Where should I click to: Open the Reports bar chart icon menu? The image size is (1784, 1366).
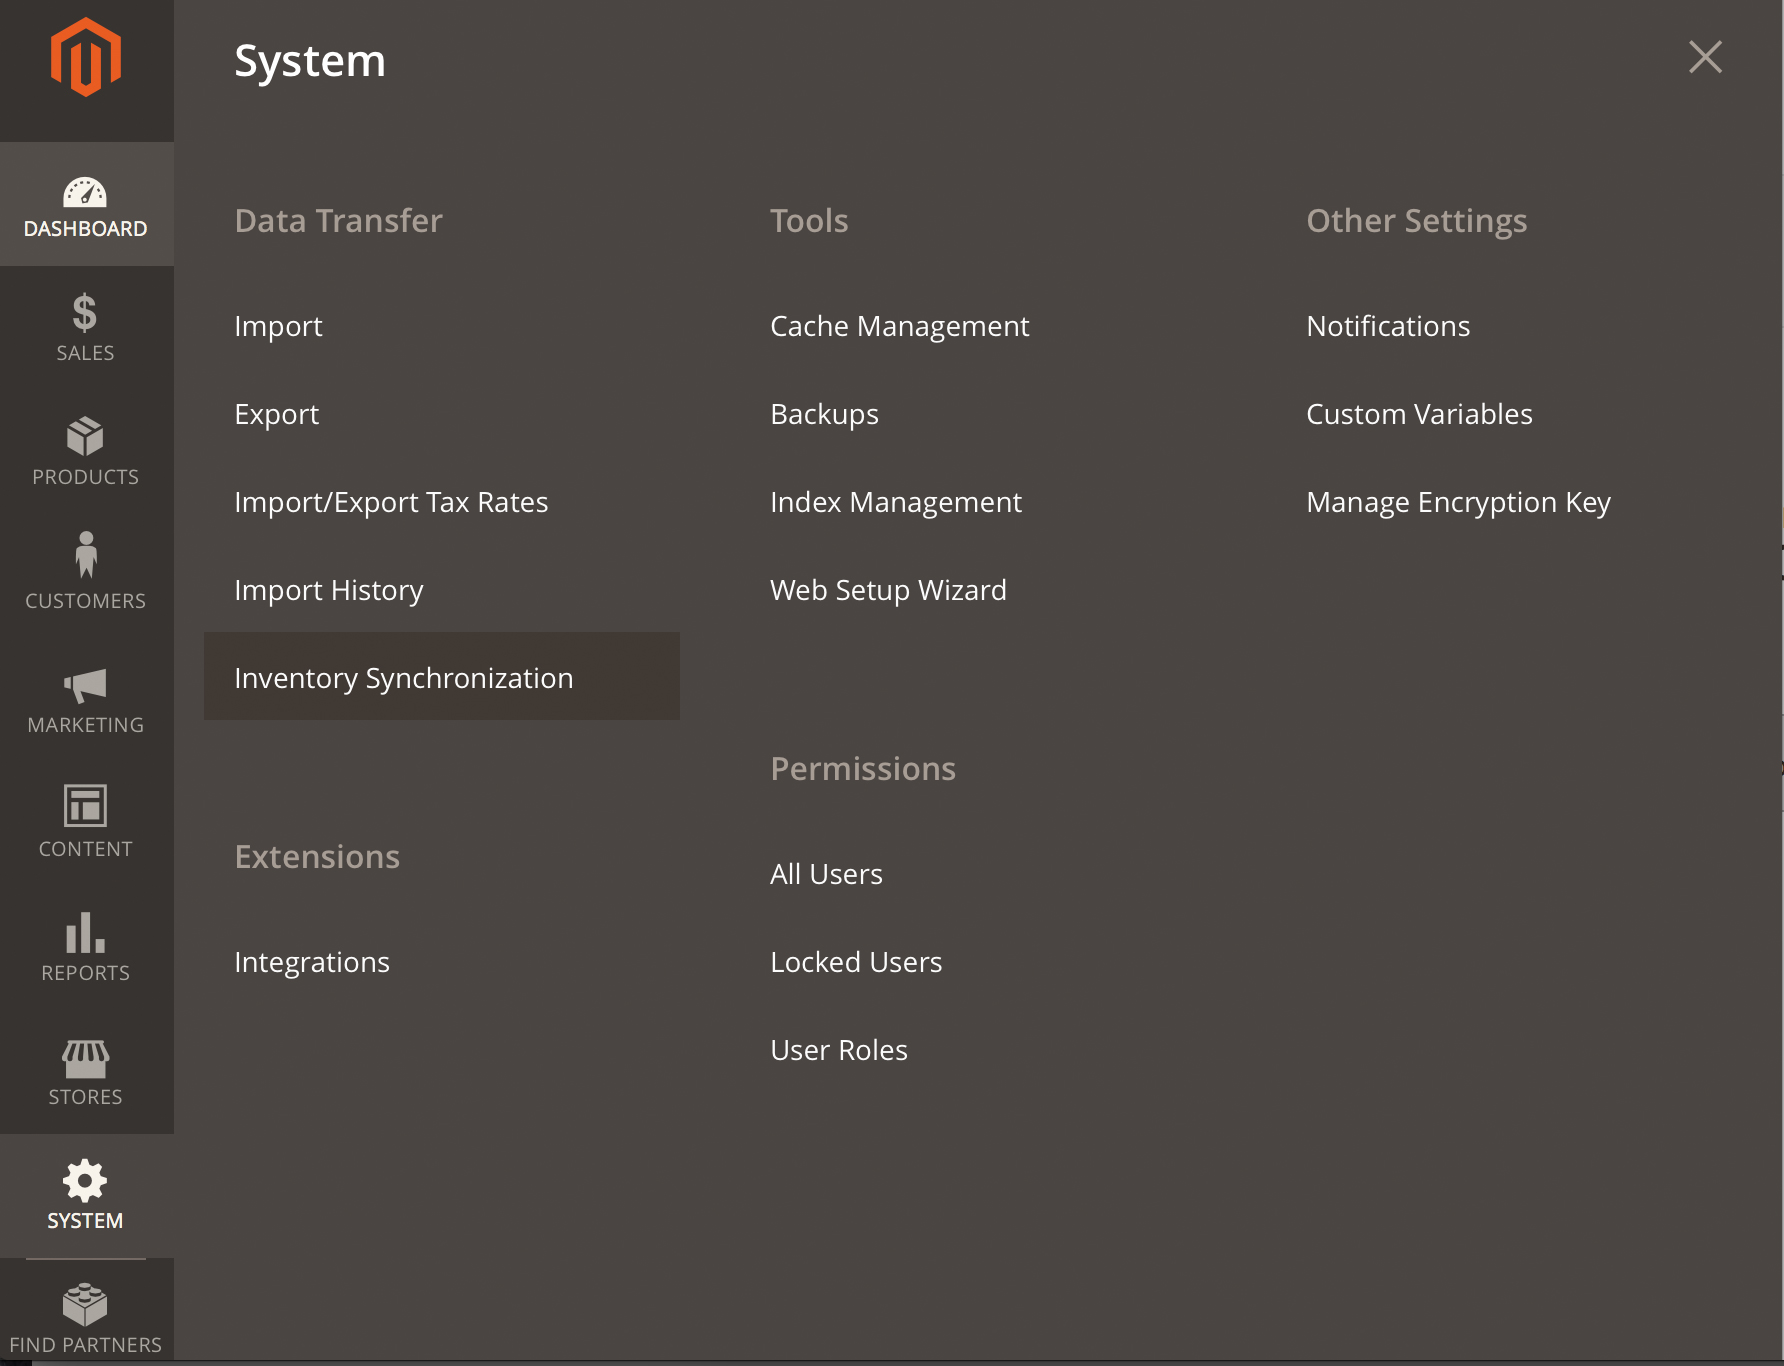[x=86, y=948]
